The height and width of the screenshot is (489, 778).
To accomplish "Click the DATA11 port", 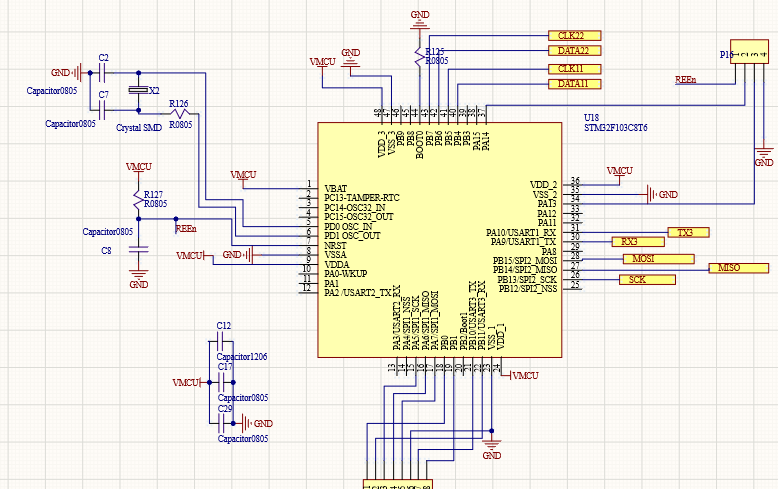I will coord(575,84).
